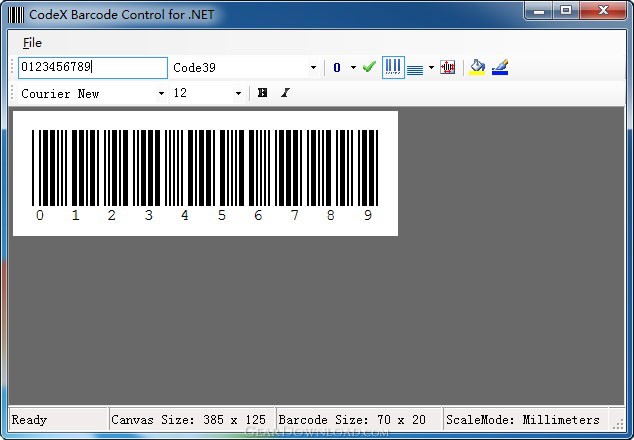Toggle bold text formatting
The height and width of the screenshot is (440, 634).
pos(262,93)
